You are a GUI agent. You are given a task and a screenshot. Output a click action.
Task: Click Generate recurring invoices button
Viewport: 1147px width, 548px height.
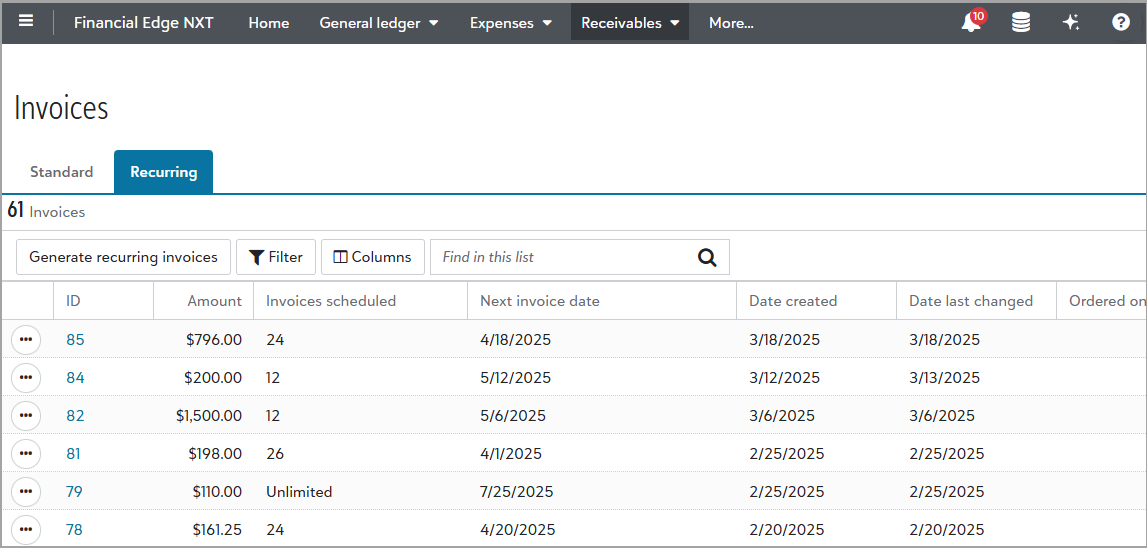click(123, 257)
